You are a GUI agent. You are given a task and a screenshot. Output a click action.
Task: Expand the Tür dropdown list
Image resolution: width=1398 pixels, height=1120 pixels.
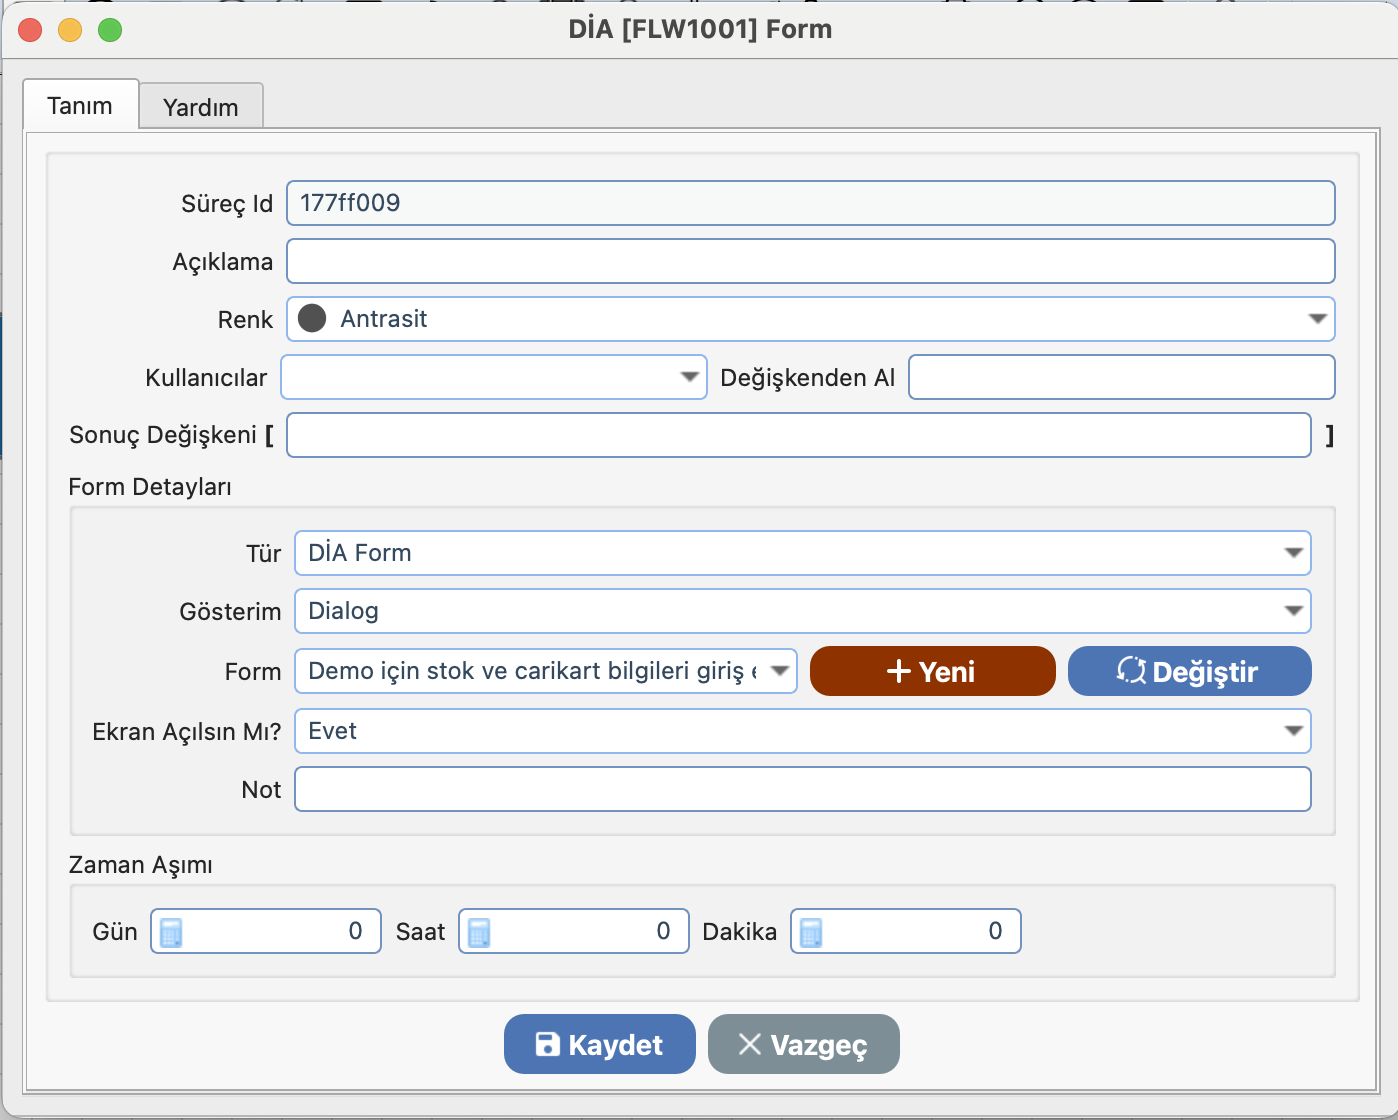pyautogui.click(x=1293, y=553)
